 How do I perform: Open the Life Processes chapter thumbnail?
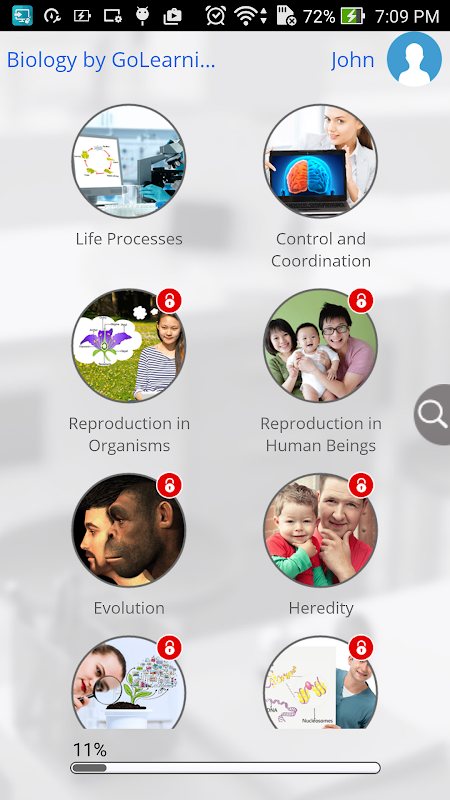(129, 161)
